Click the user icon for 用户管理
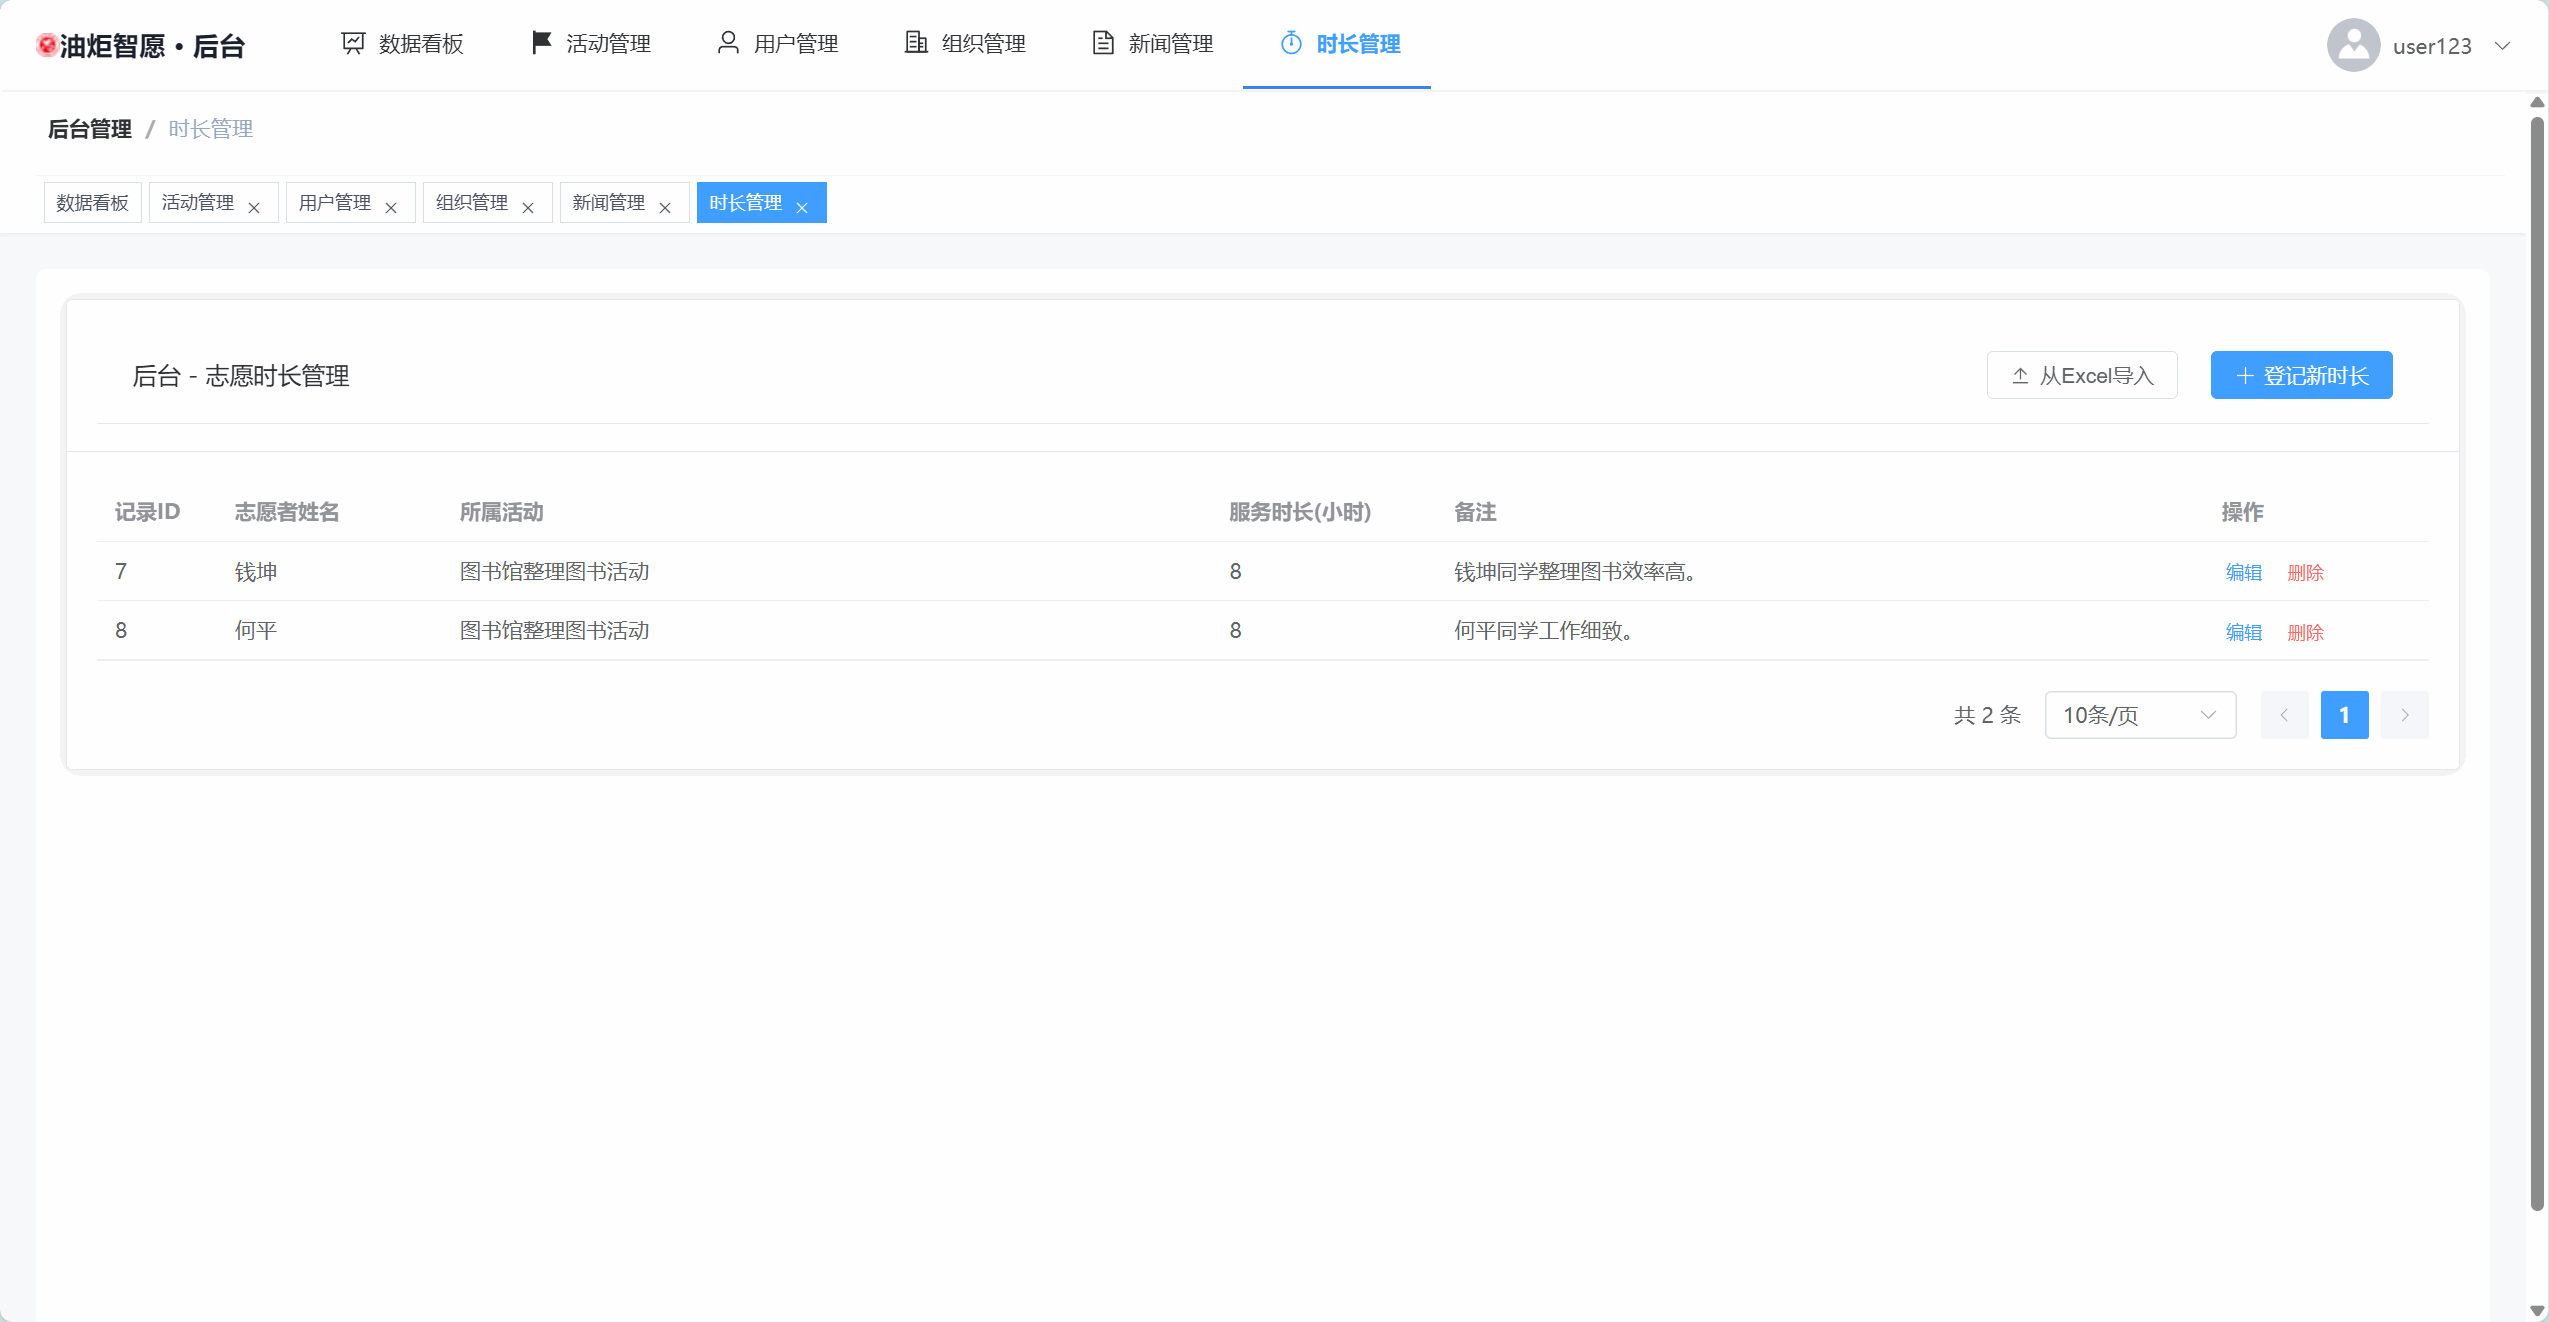Image resolution: width=2549 pixels, height=1322 pixels. coord(728,43)
